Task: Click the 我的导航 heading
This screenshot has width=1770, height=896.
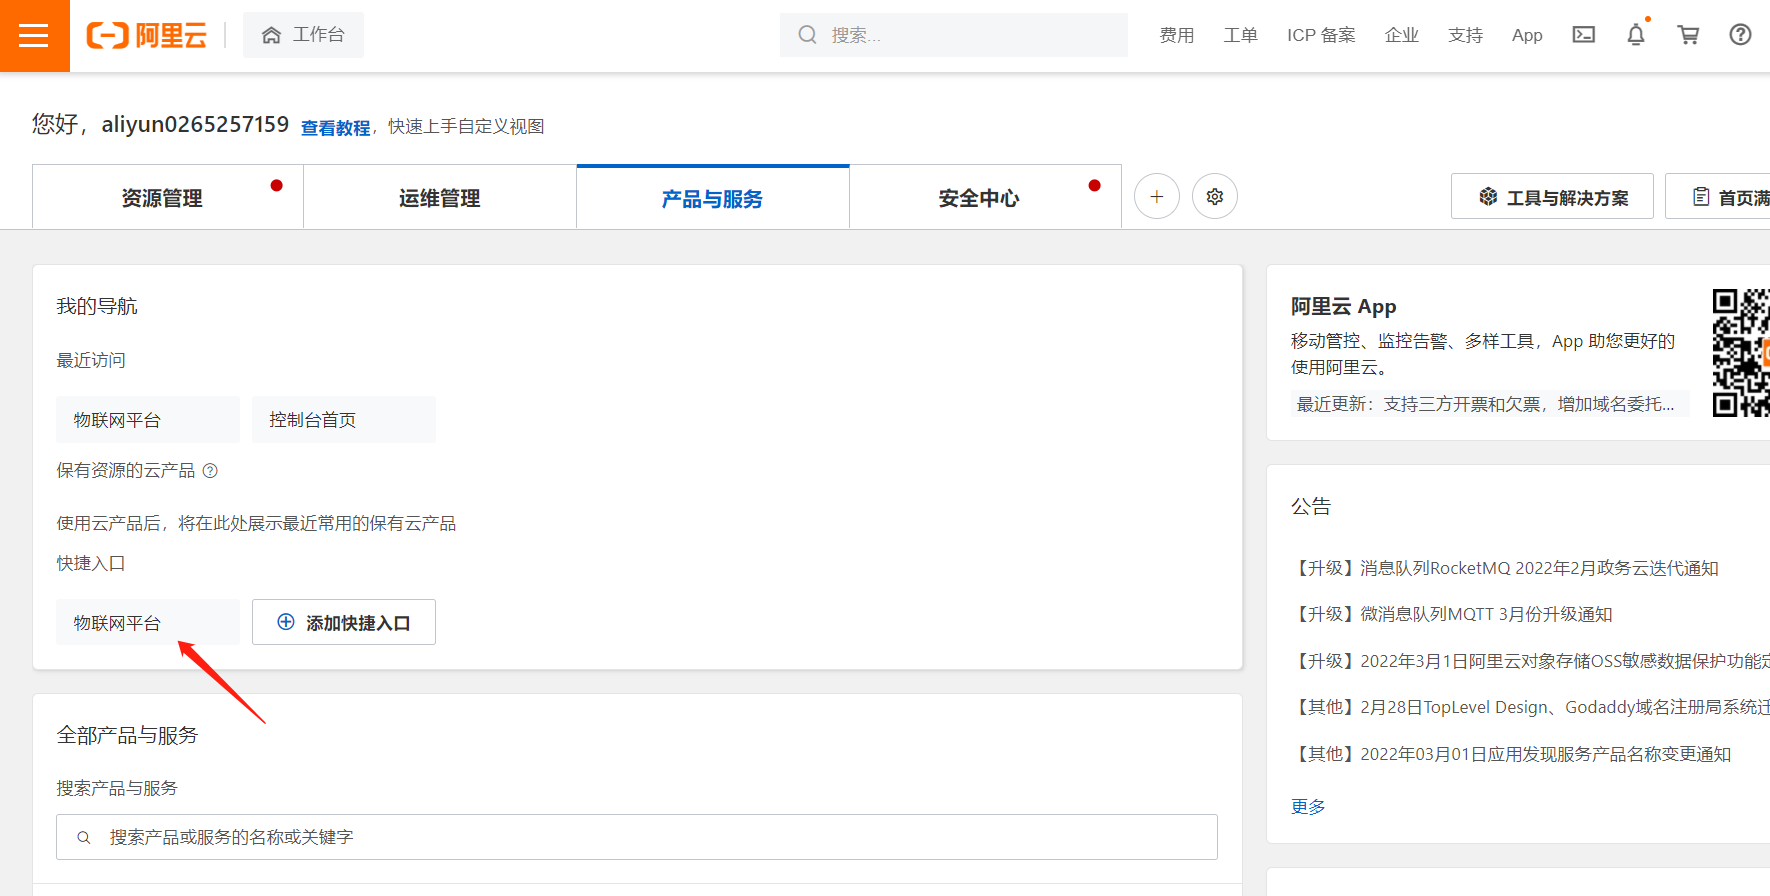Action: tap(97, 306)
